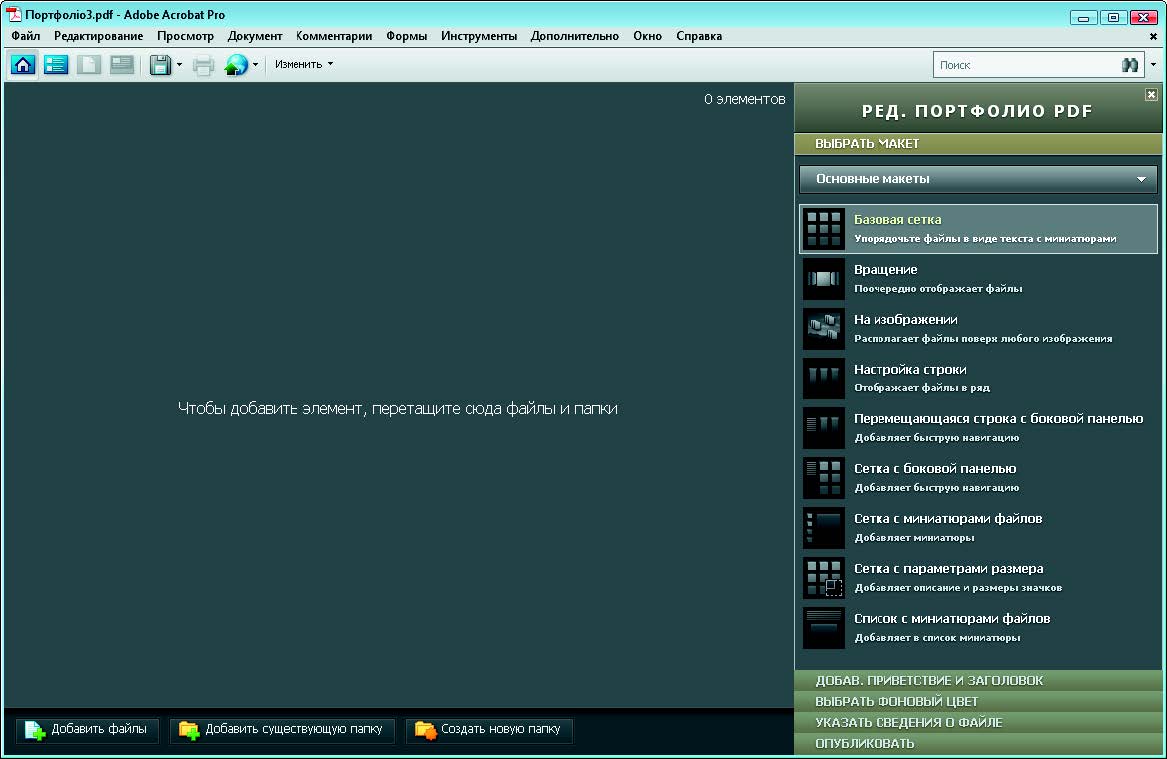The image size is (1167, 759).
Task: Open the Home view icon
Action: pos(23,65)
